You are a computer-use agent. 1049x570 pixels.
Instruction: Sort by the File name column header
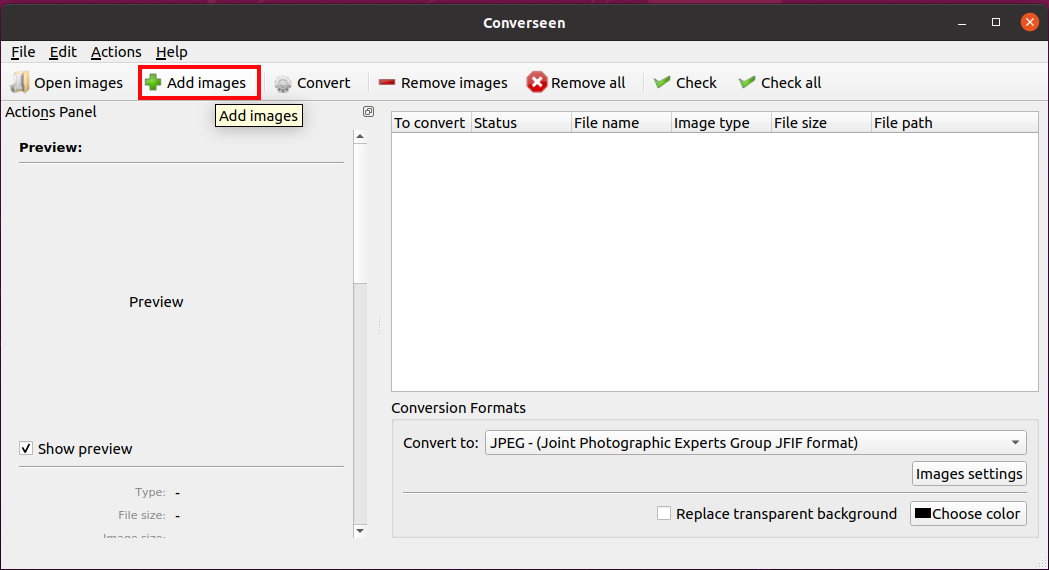621,122
